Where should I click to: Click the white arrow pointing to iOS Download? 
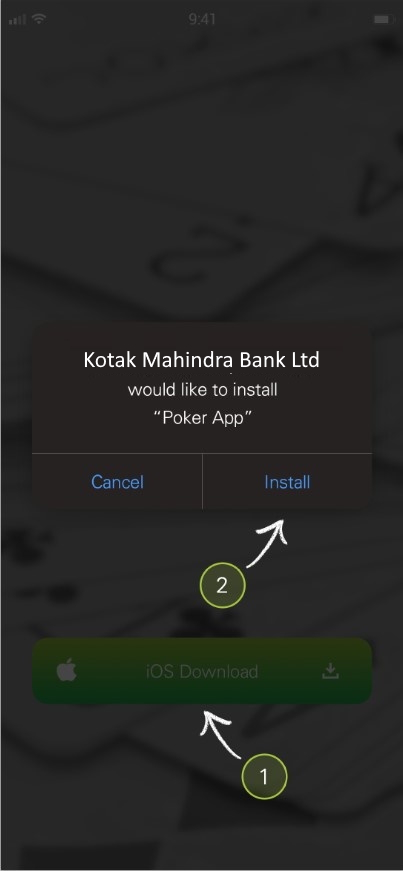click(x=221, y=734)
